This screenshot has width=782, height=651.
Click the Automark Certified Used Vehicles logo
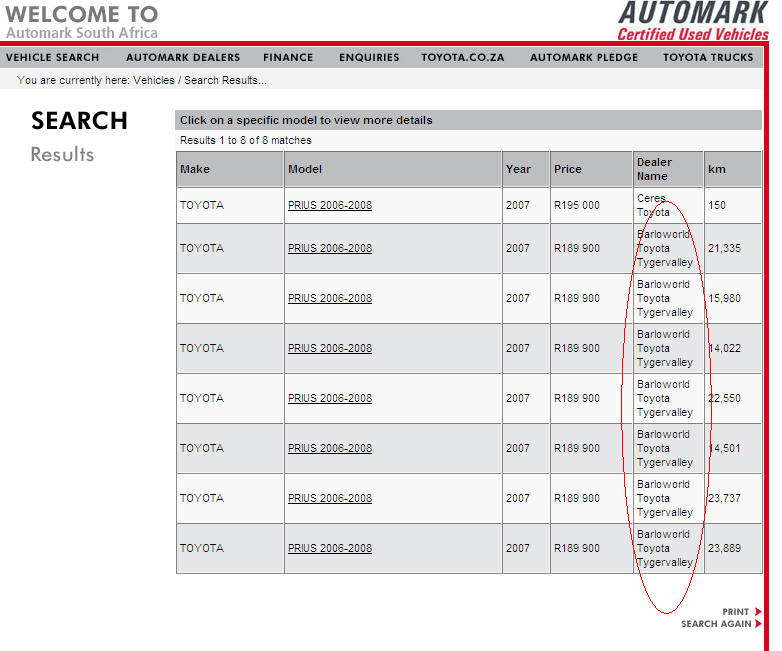693,21
